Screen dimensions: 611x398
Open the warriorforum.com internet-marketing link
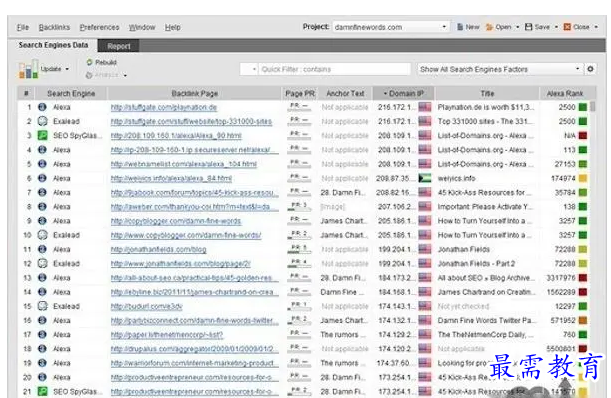194,363
